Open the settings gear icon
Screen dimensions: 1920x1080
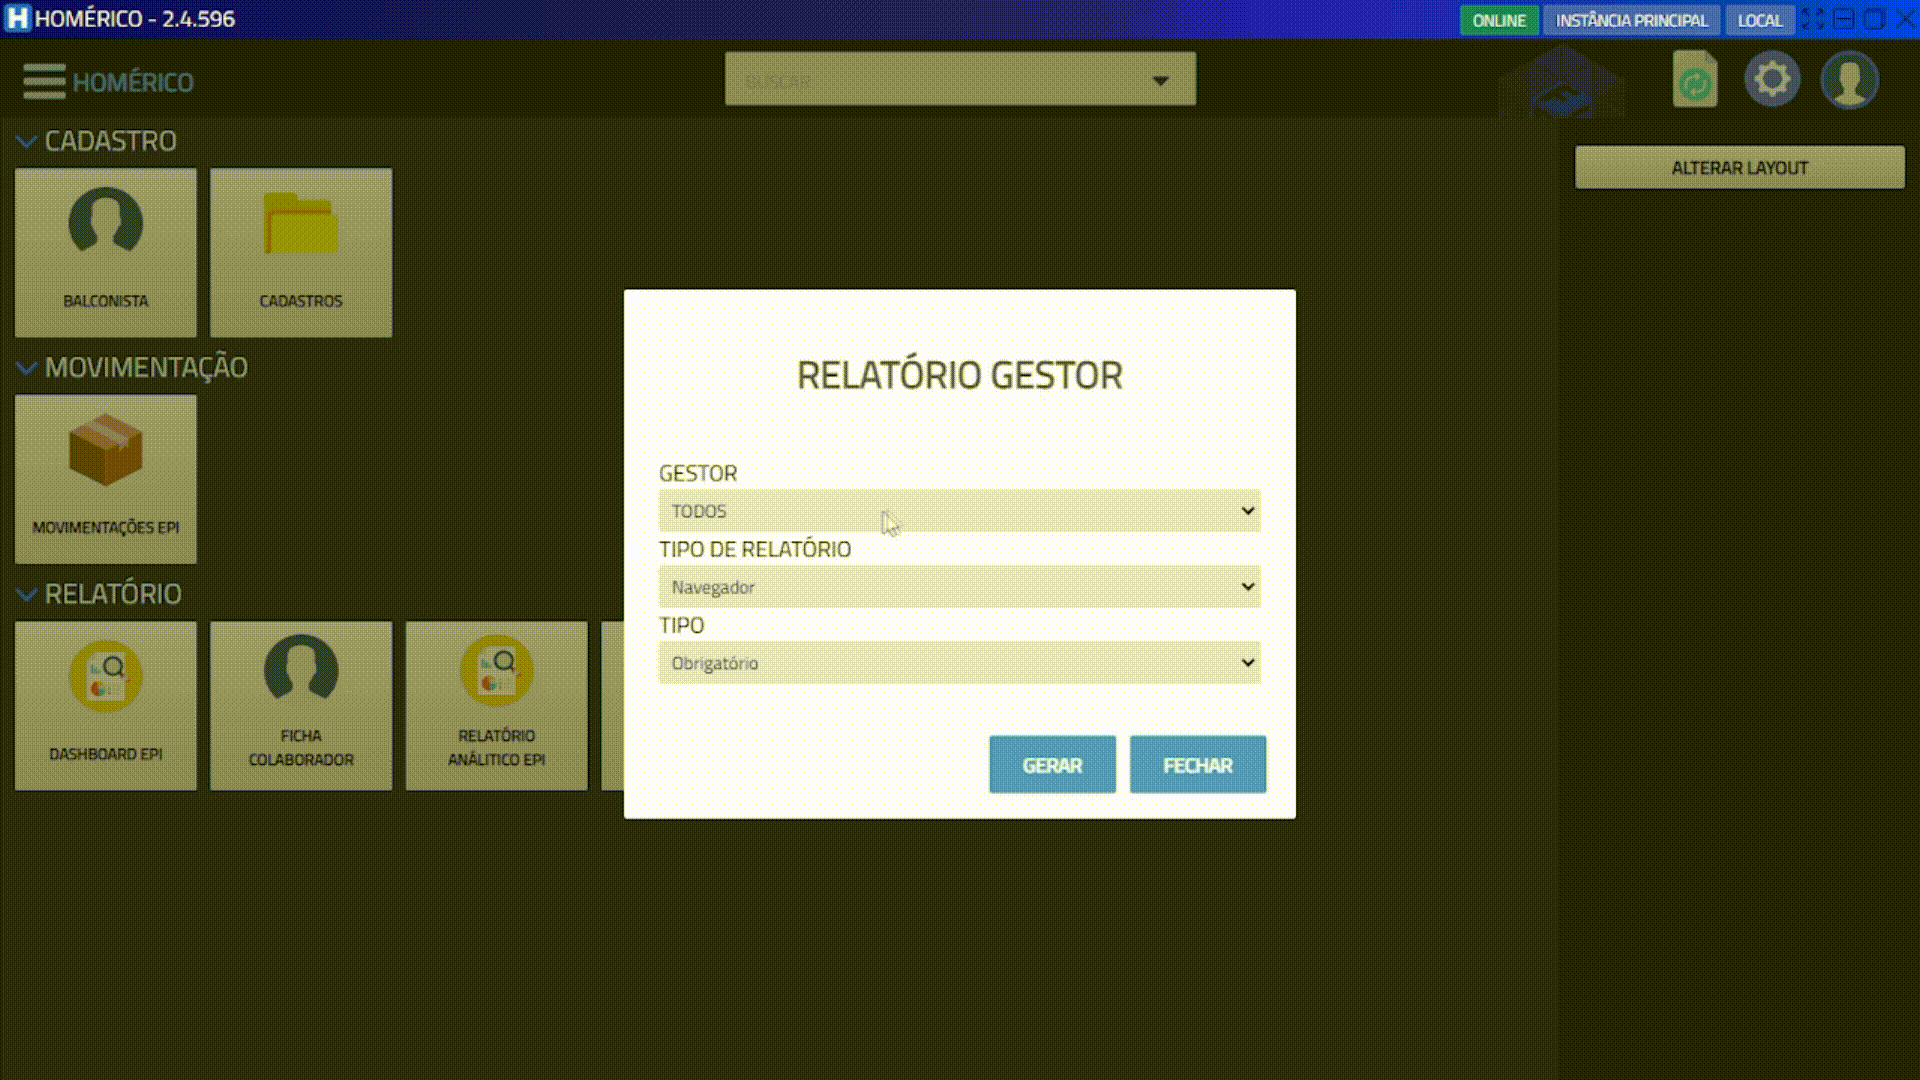[x=1772, y=79]
